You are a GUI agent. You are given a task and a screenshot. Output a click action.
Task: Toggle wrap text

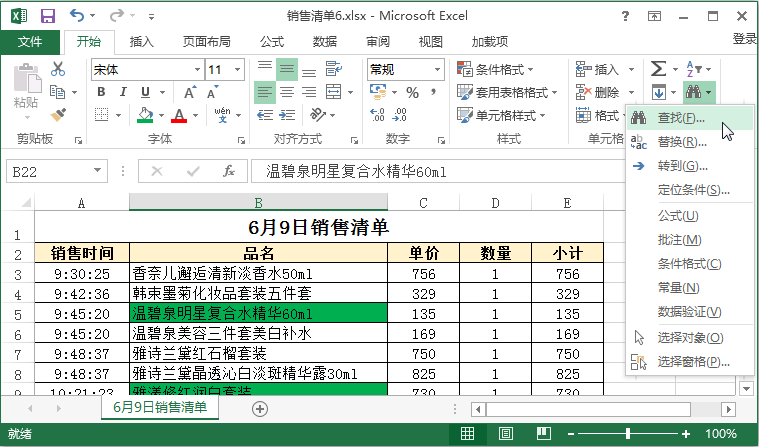pyautogui.click(x=334, y=69)
